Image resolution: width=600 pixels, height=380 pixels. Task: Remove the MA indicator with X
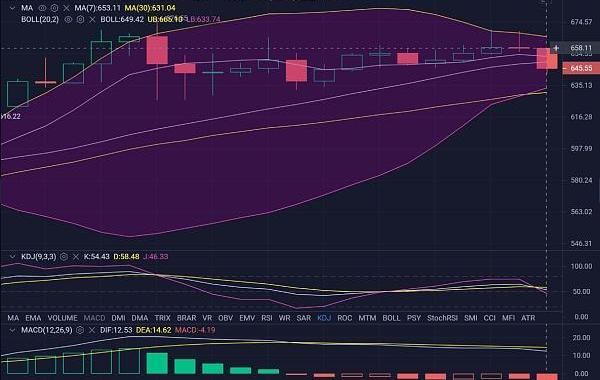66,8
